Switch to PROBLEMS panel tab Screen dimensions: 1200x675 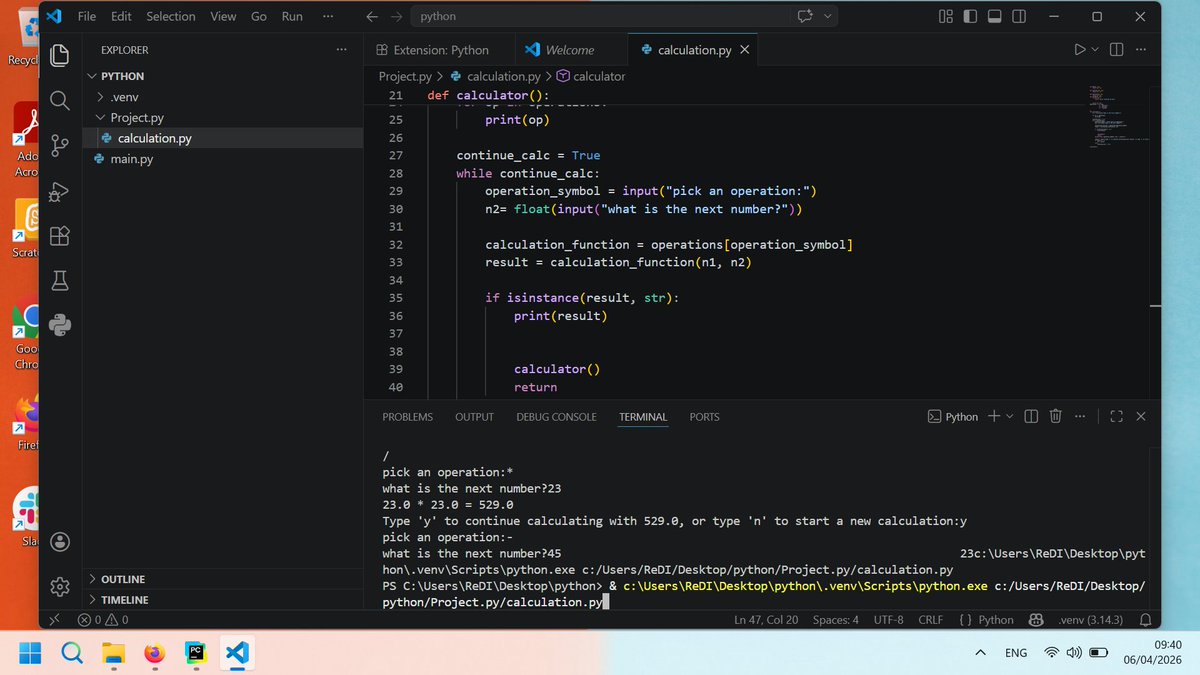[408, 417]
